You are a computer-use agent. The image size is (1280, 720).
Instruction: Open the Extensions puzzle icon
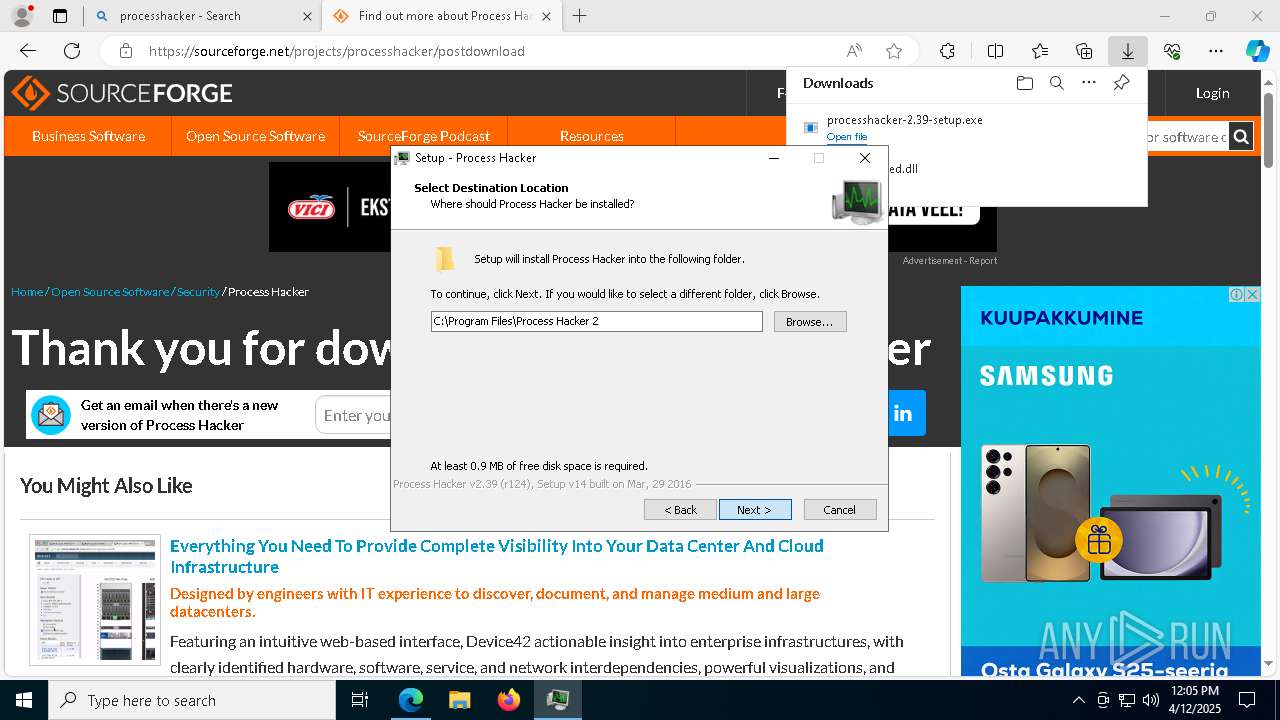[947, 51]
